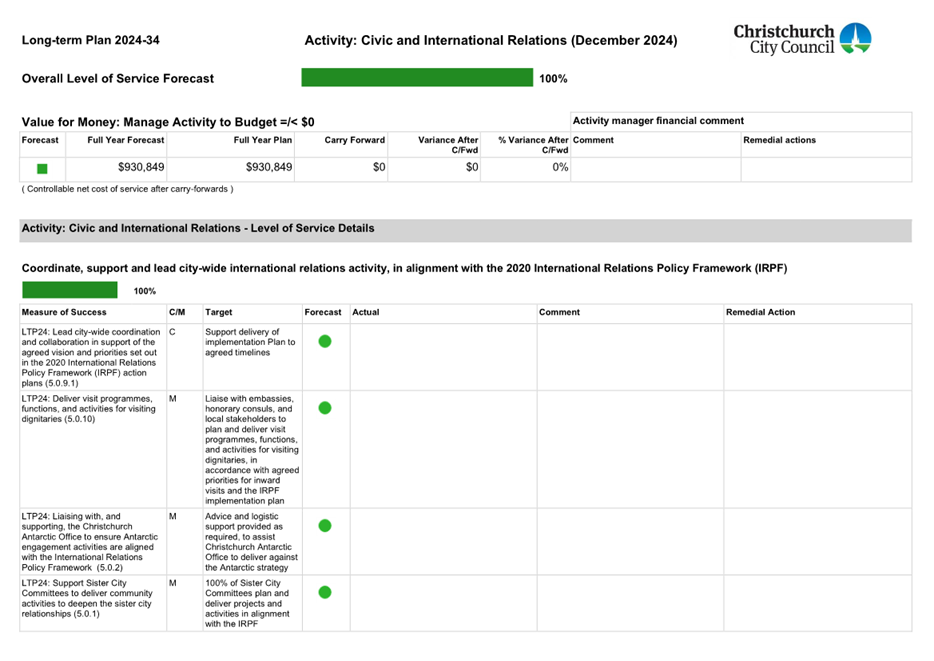Click green forecast circle for Sister City row
This screenshot has height=661, width=934.
coord(324,592)
